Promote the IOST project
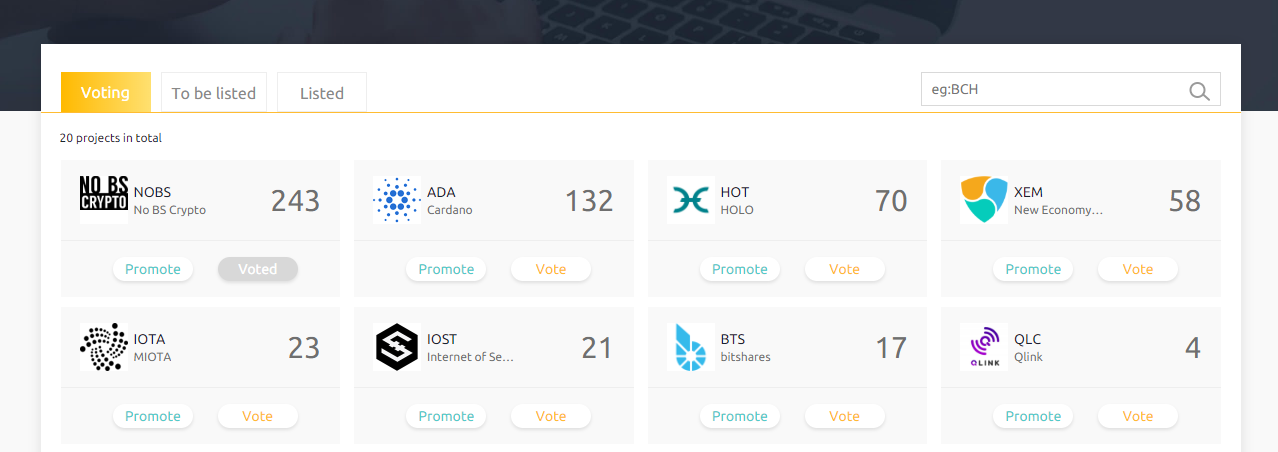This screenshot has height=452, width=1278. 446,416
